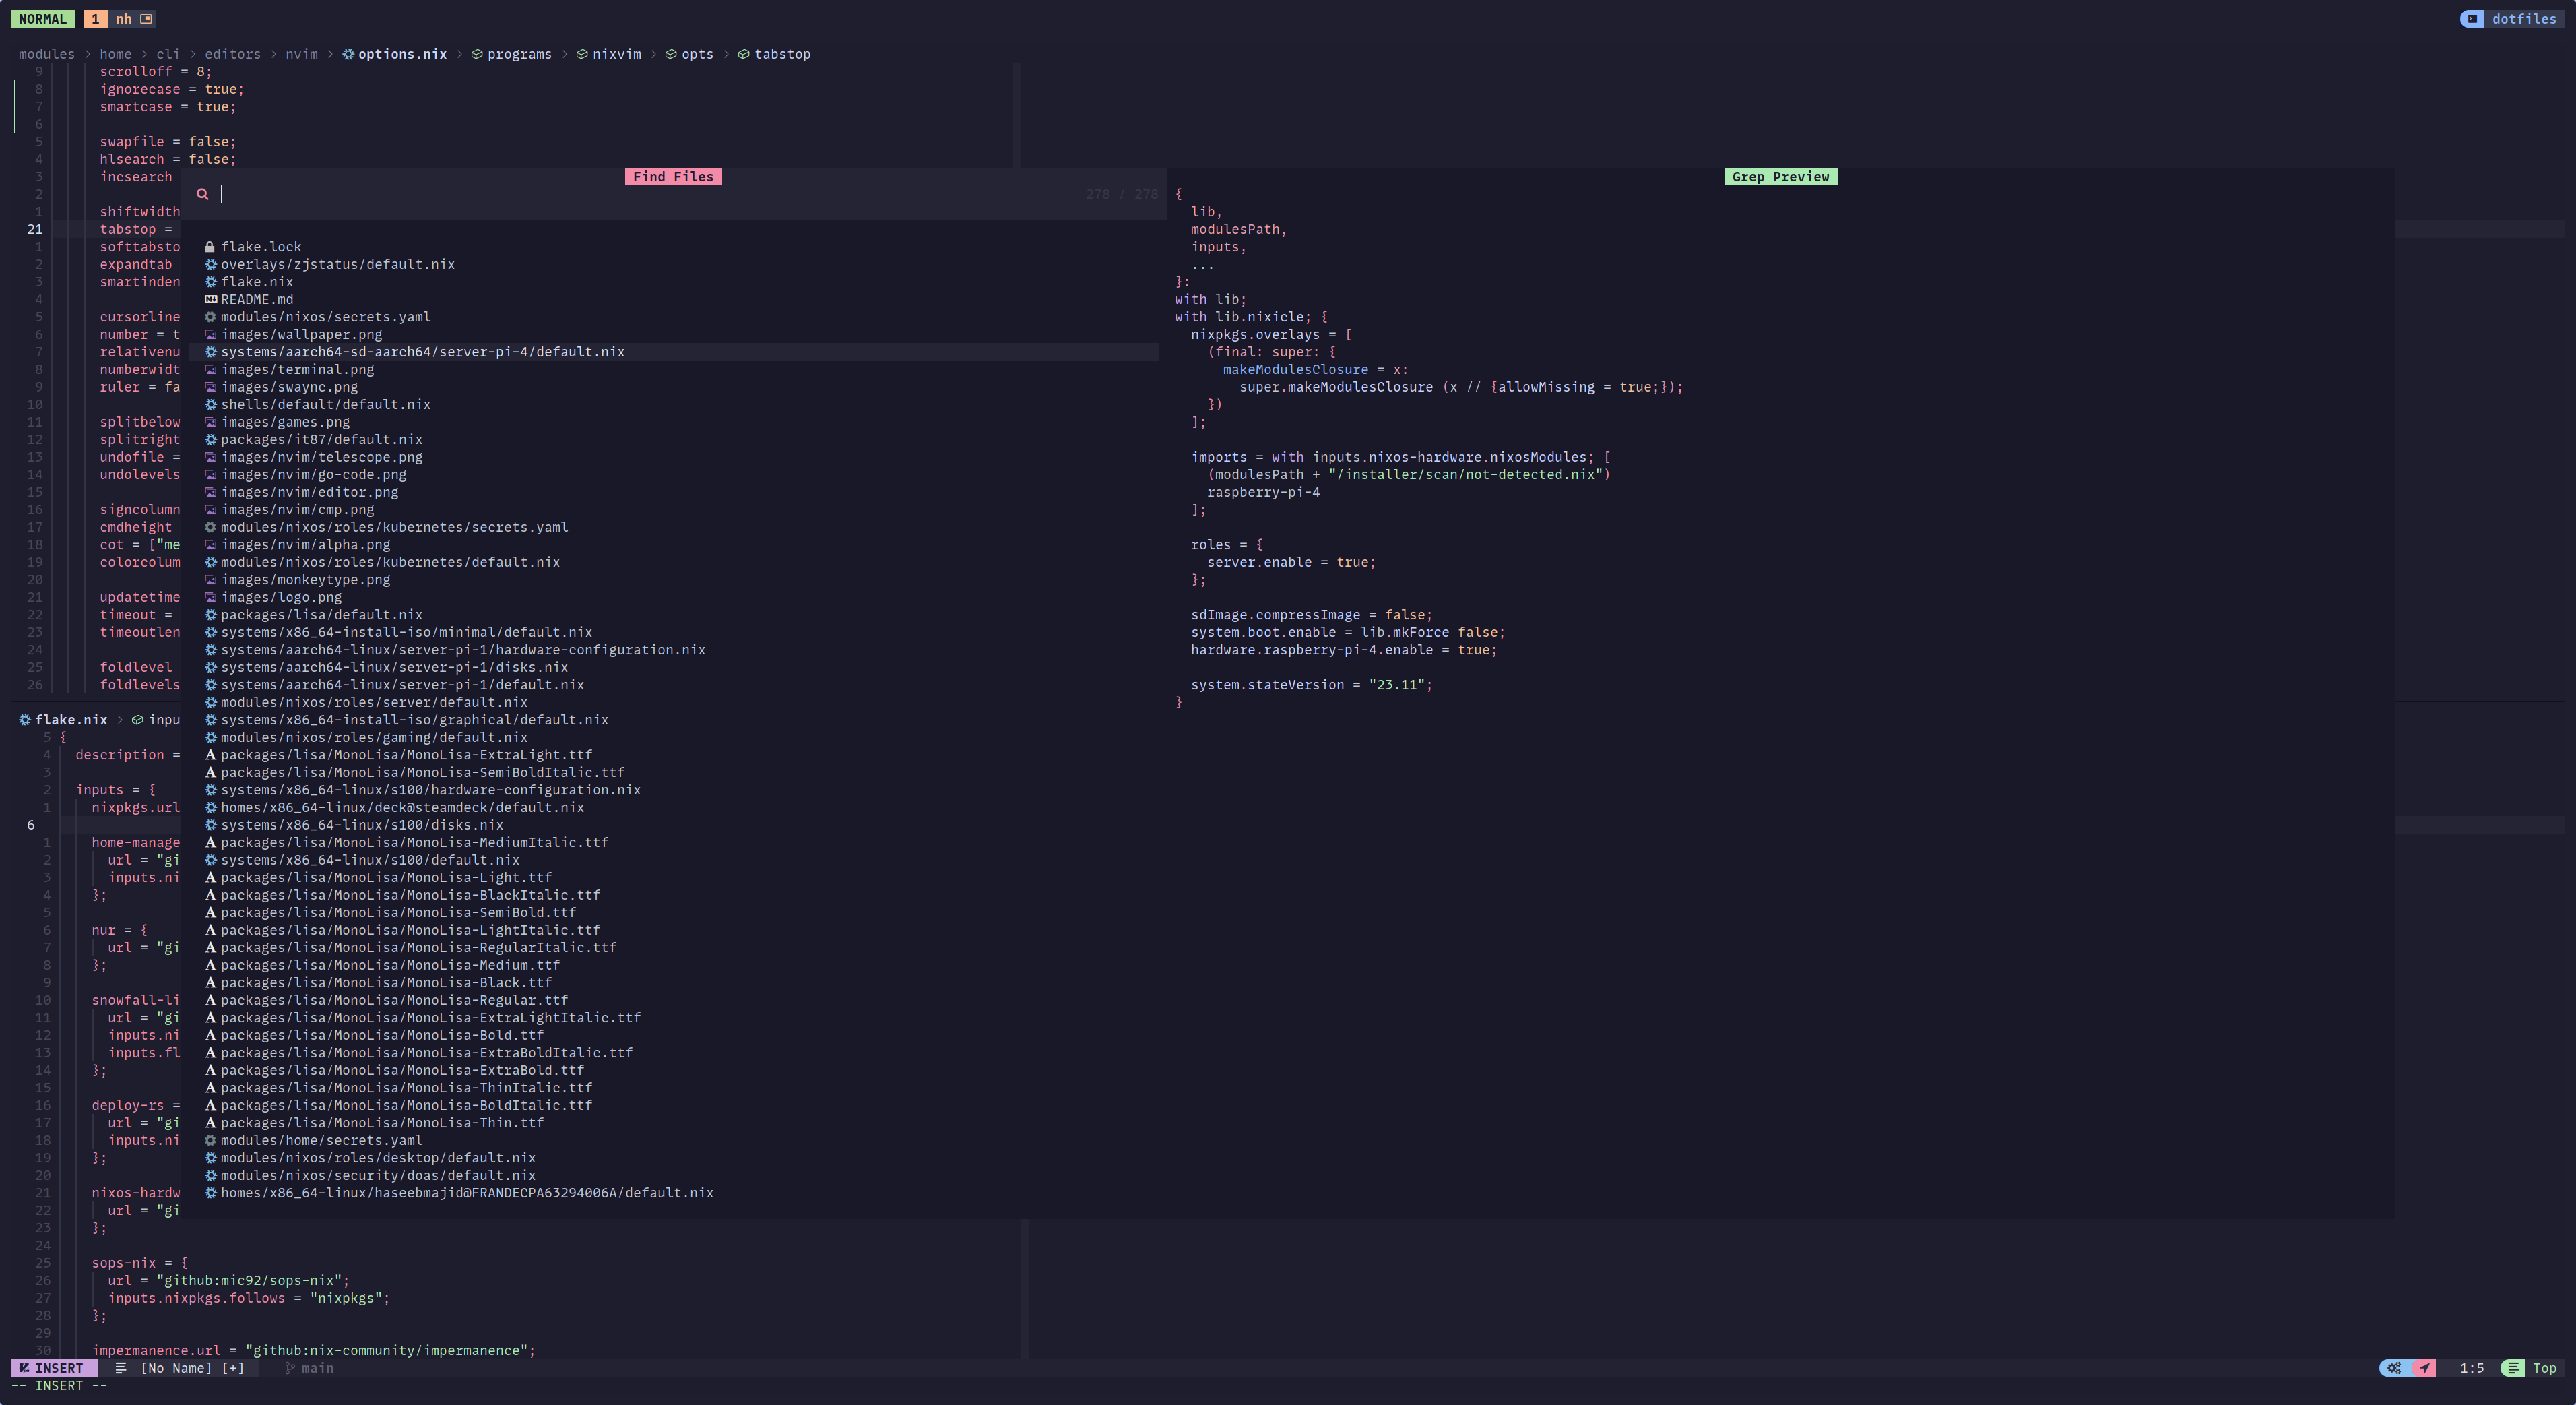
Task: Select systems/aarch64-sd-aarch64/server-pi-4/default.nix result
Action: click(x=422, y=352)
